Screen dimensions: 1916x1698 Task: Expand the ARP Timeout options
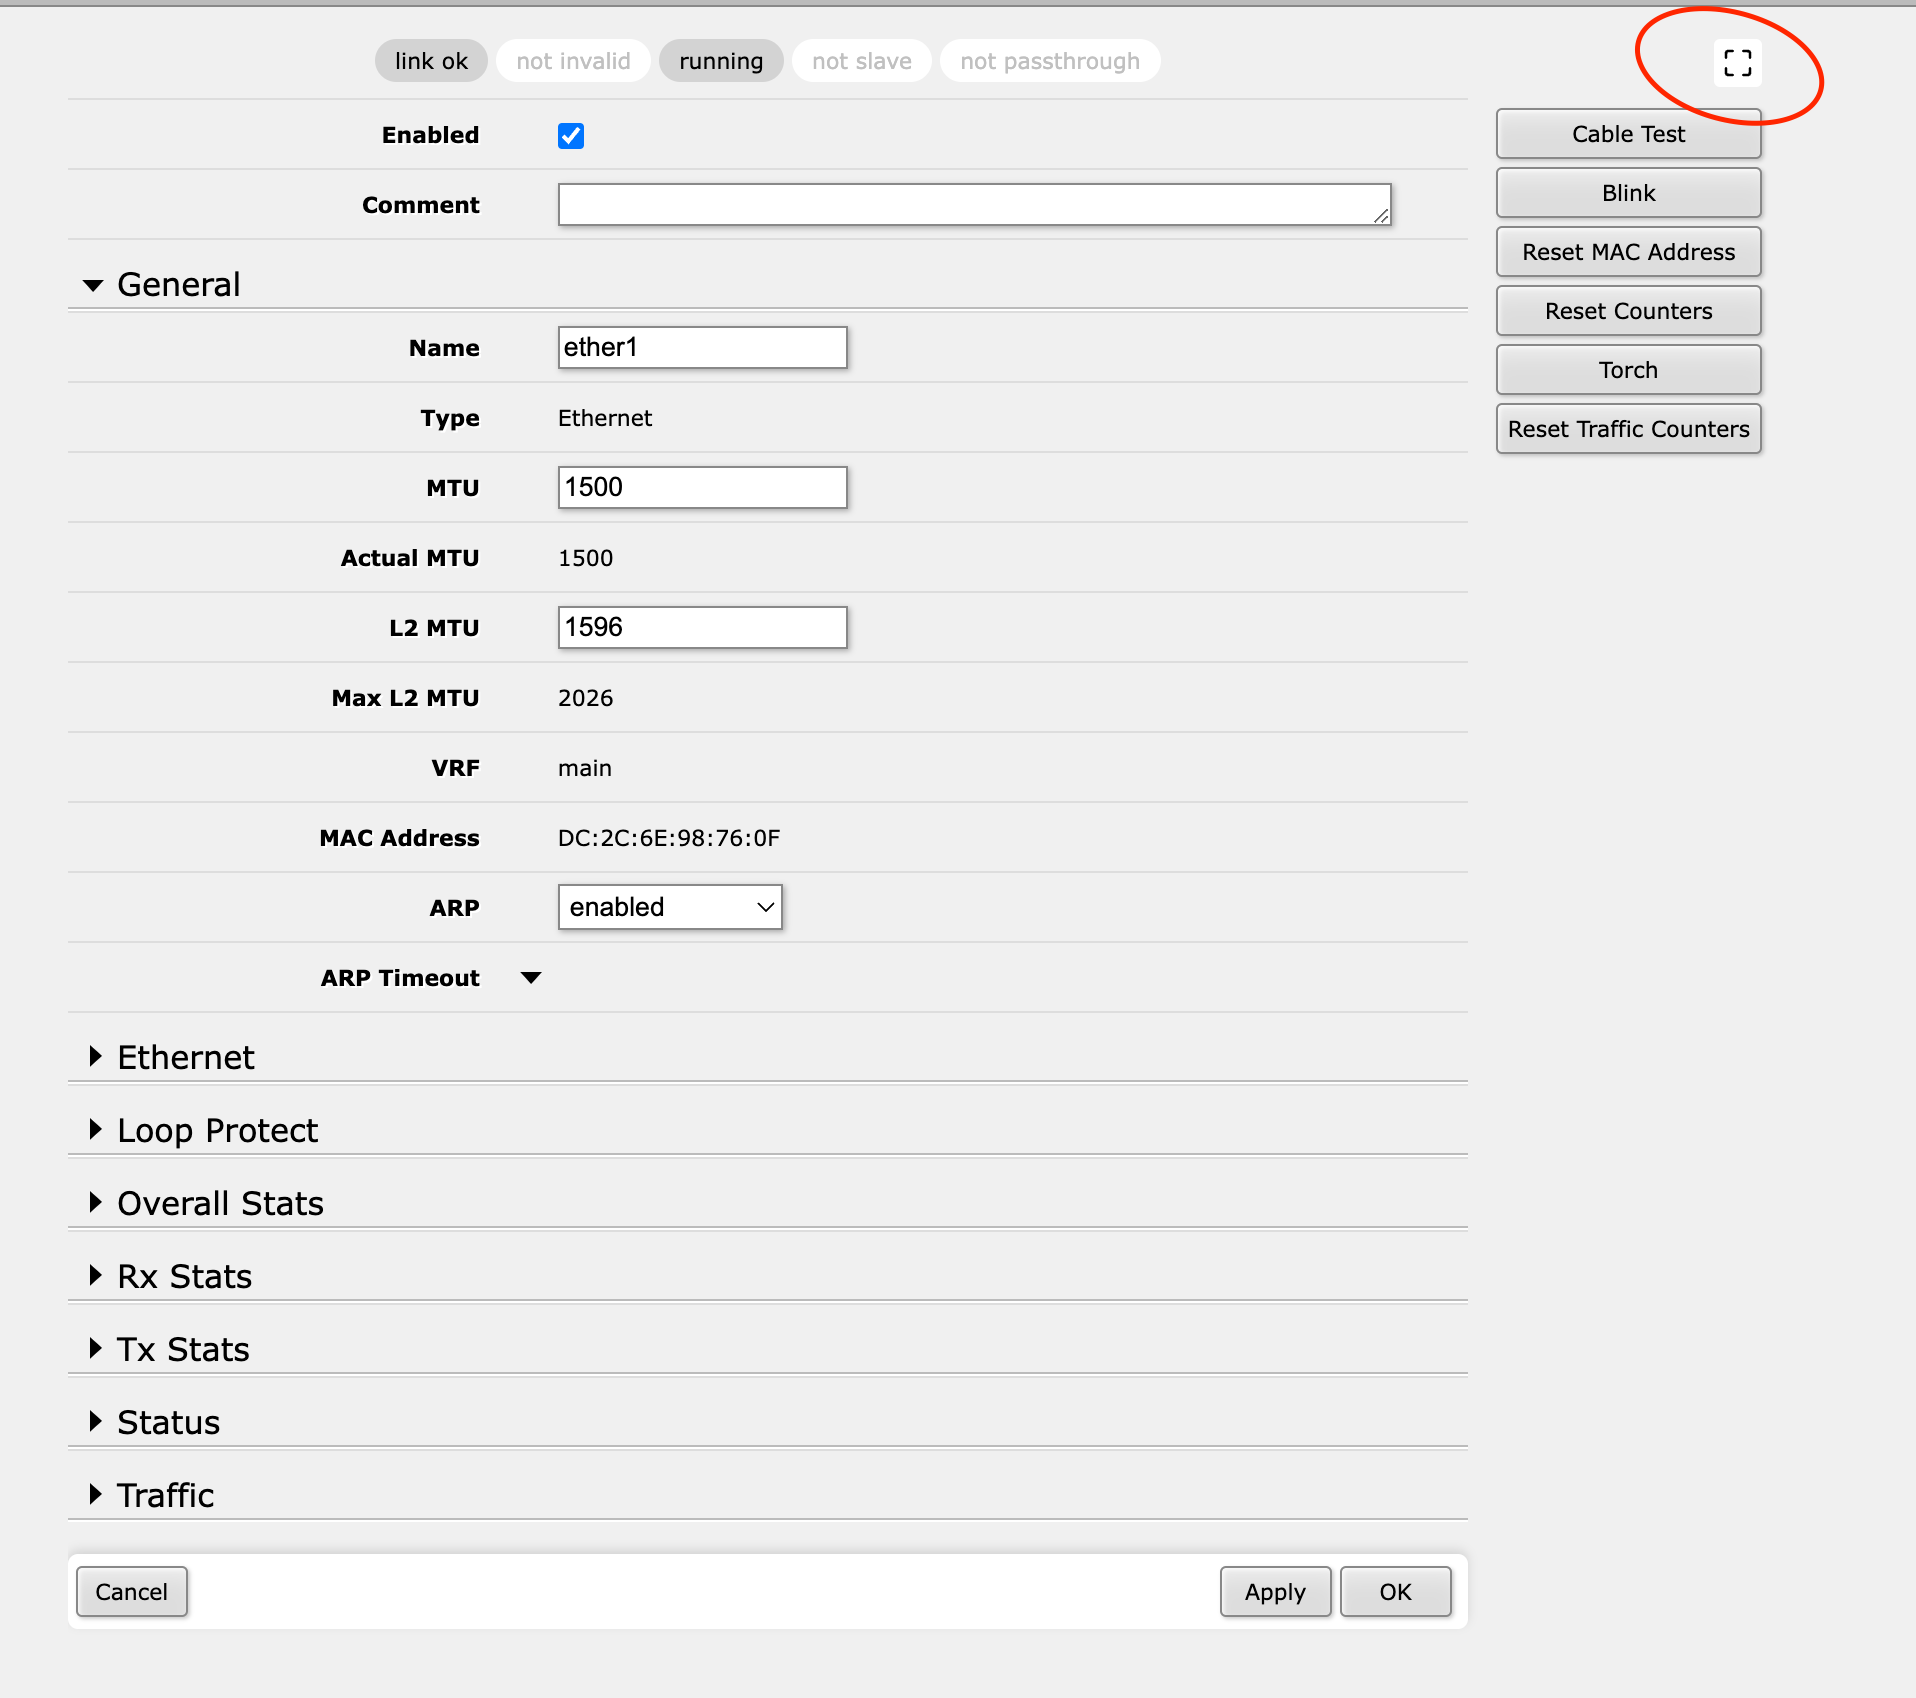(531, 977)
